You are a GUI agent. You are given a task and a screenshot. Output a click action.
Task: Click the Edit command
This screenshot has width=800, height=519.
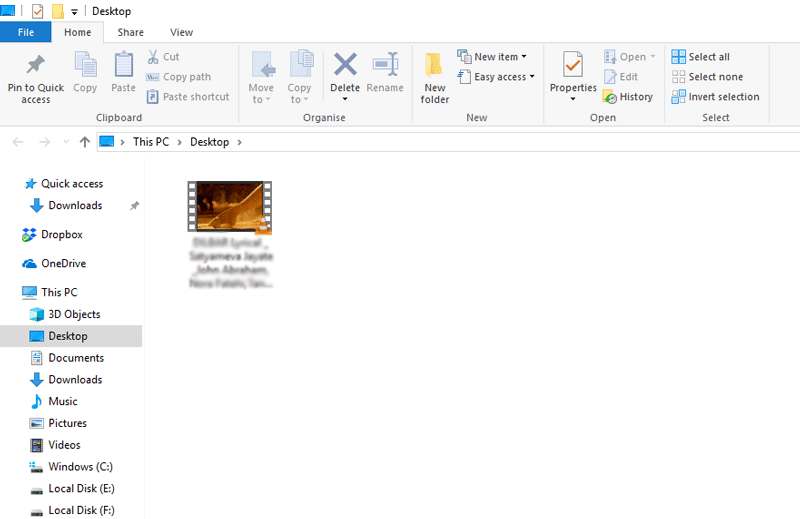tap(621, 77)
